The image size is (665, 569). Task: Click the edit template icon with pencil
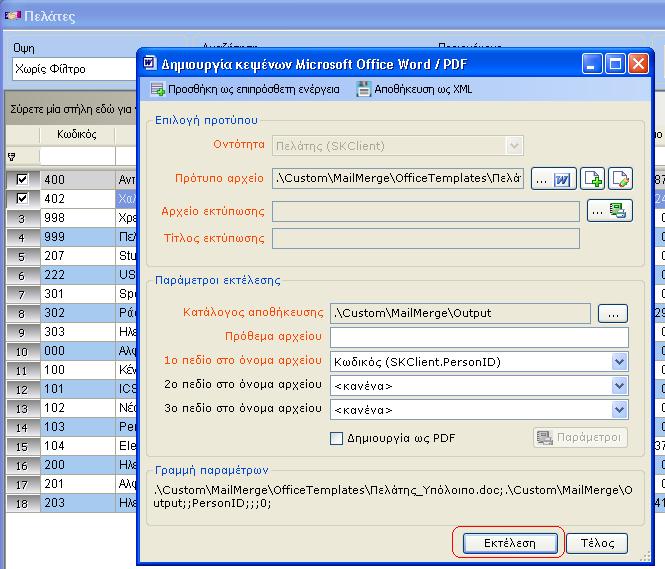coord(620,178)
